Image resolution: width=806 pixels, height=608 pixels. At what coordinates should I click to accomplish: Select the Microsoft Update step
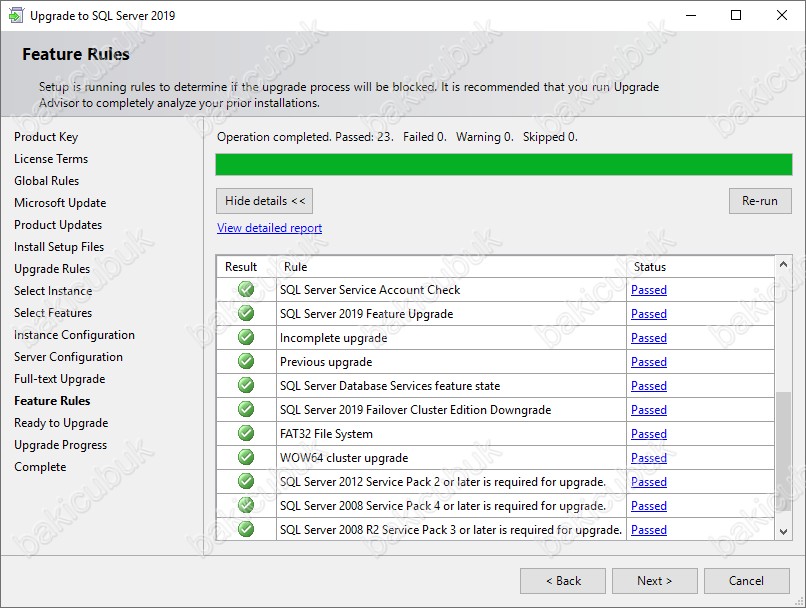(60, 203)
